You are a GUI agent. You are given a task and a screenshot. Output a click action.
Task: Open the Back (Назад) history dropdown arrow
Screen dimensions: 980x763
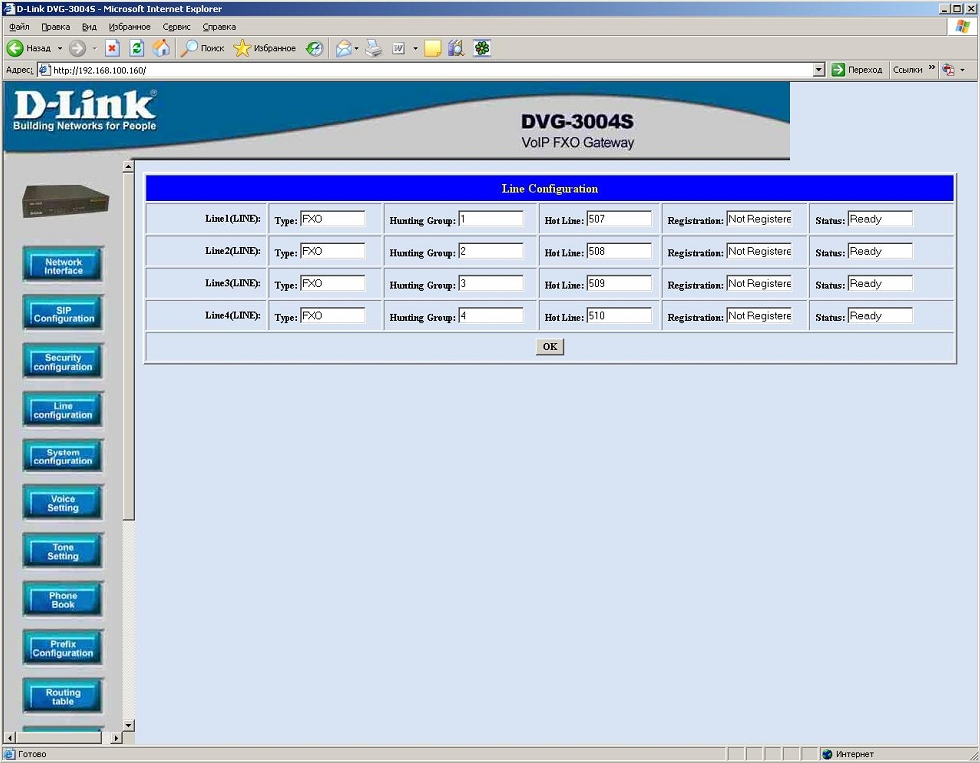pos(60,48)
